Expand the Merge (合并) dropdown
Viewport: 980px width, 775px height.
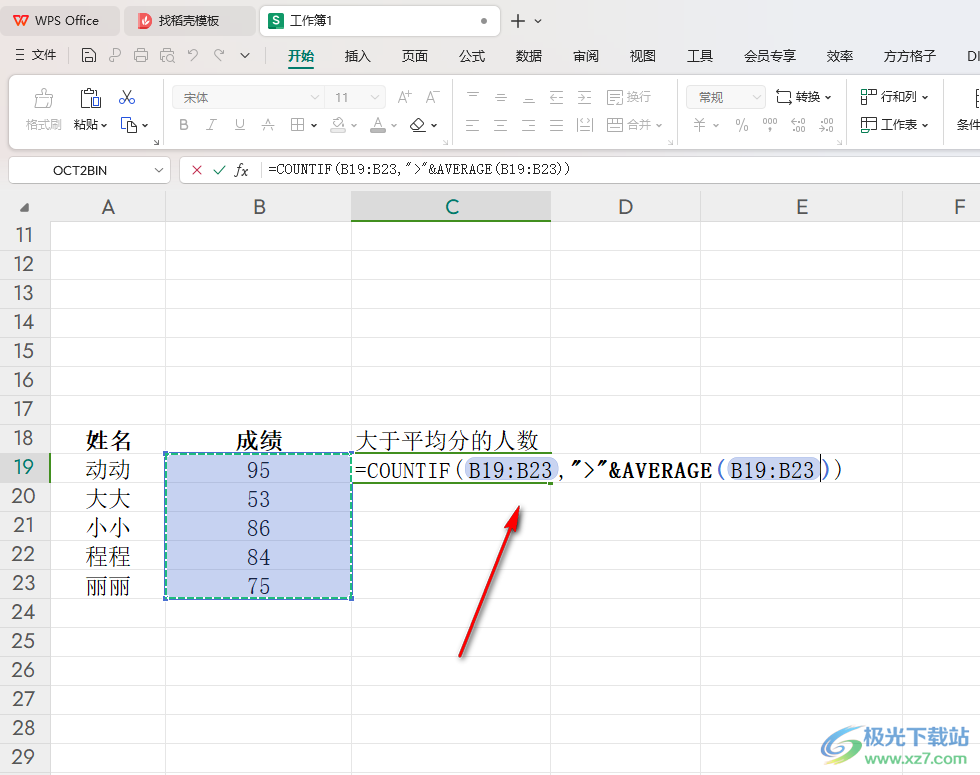[x=659, y=126]
